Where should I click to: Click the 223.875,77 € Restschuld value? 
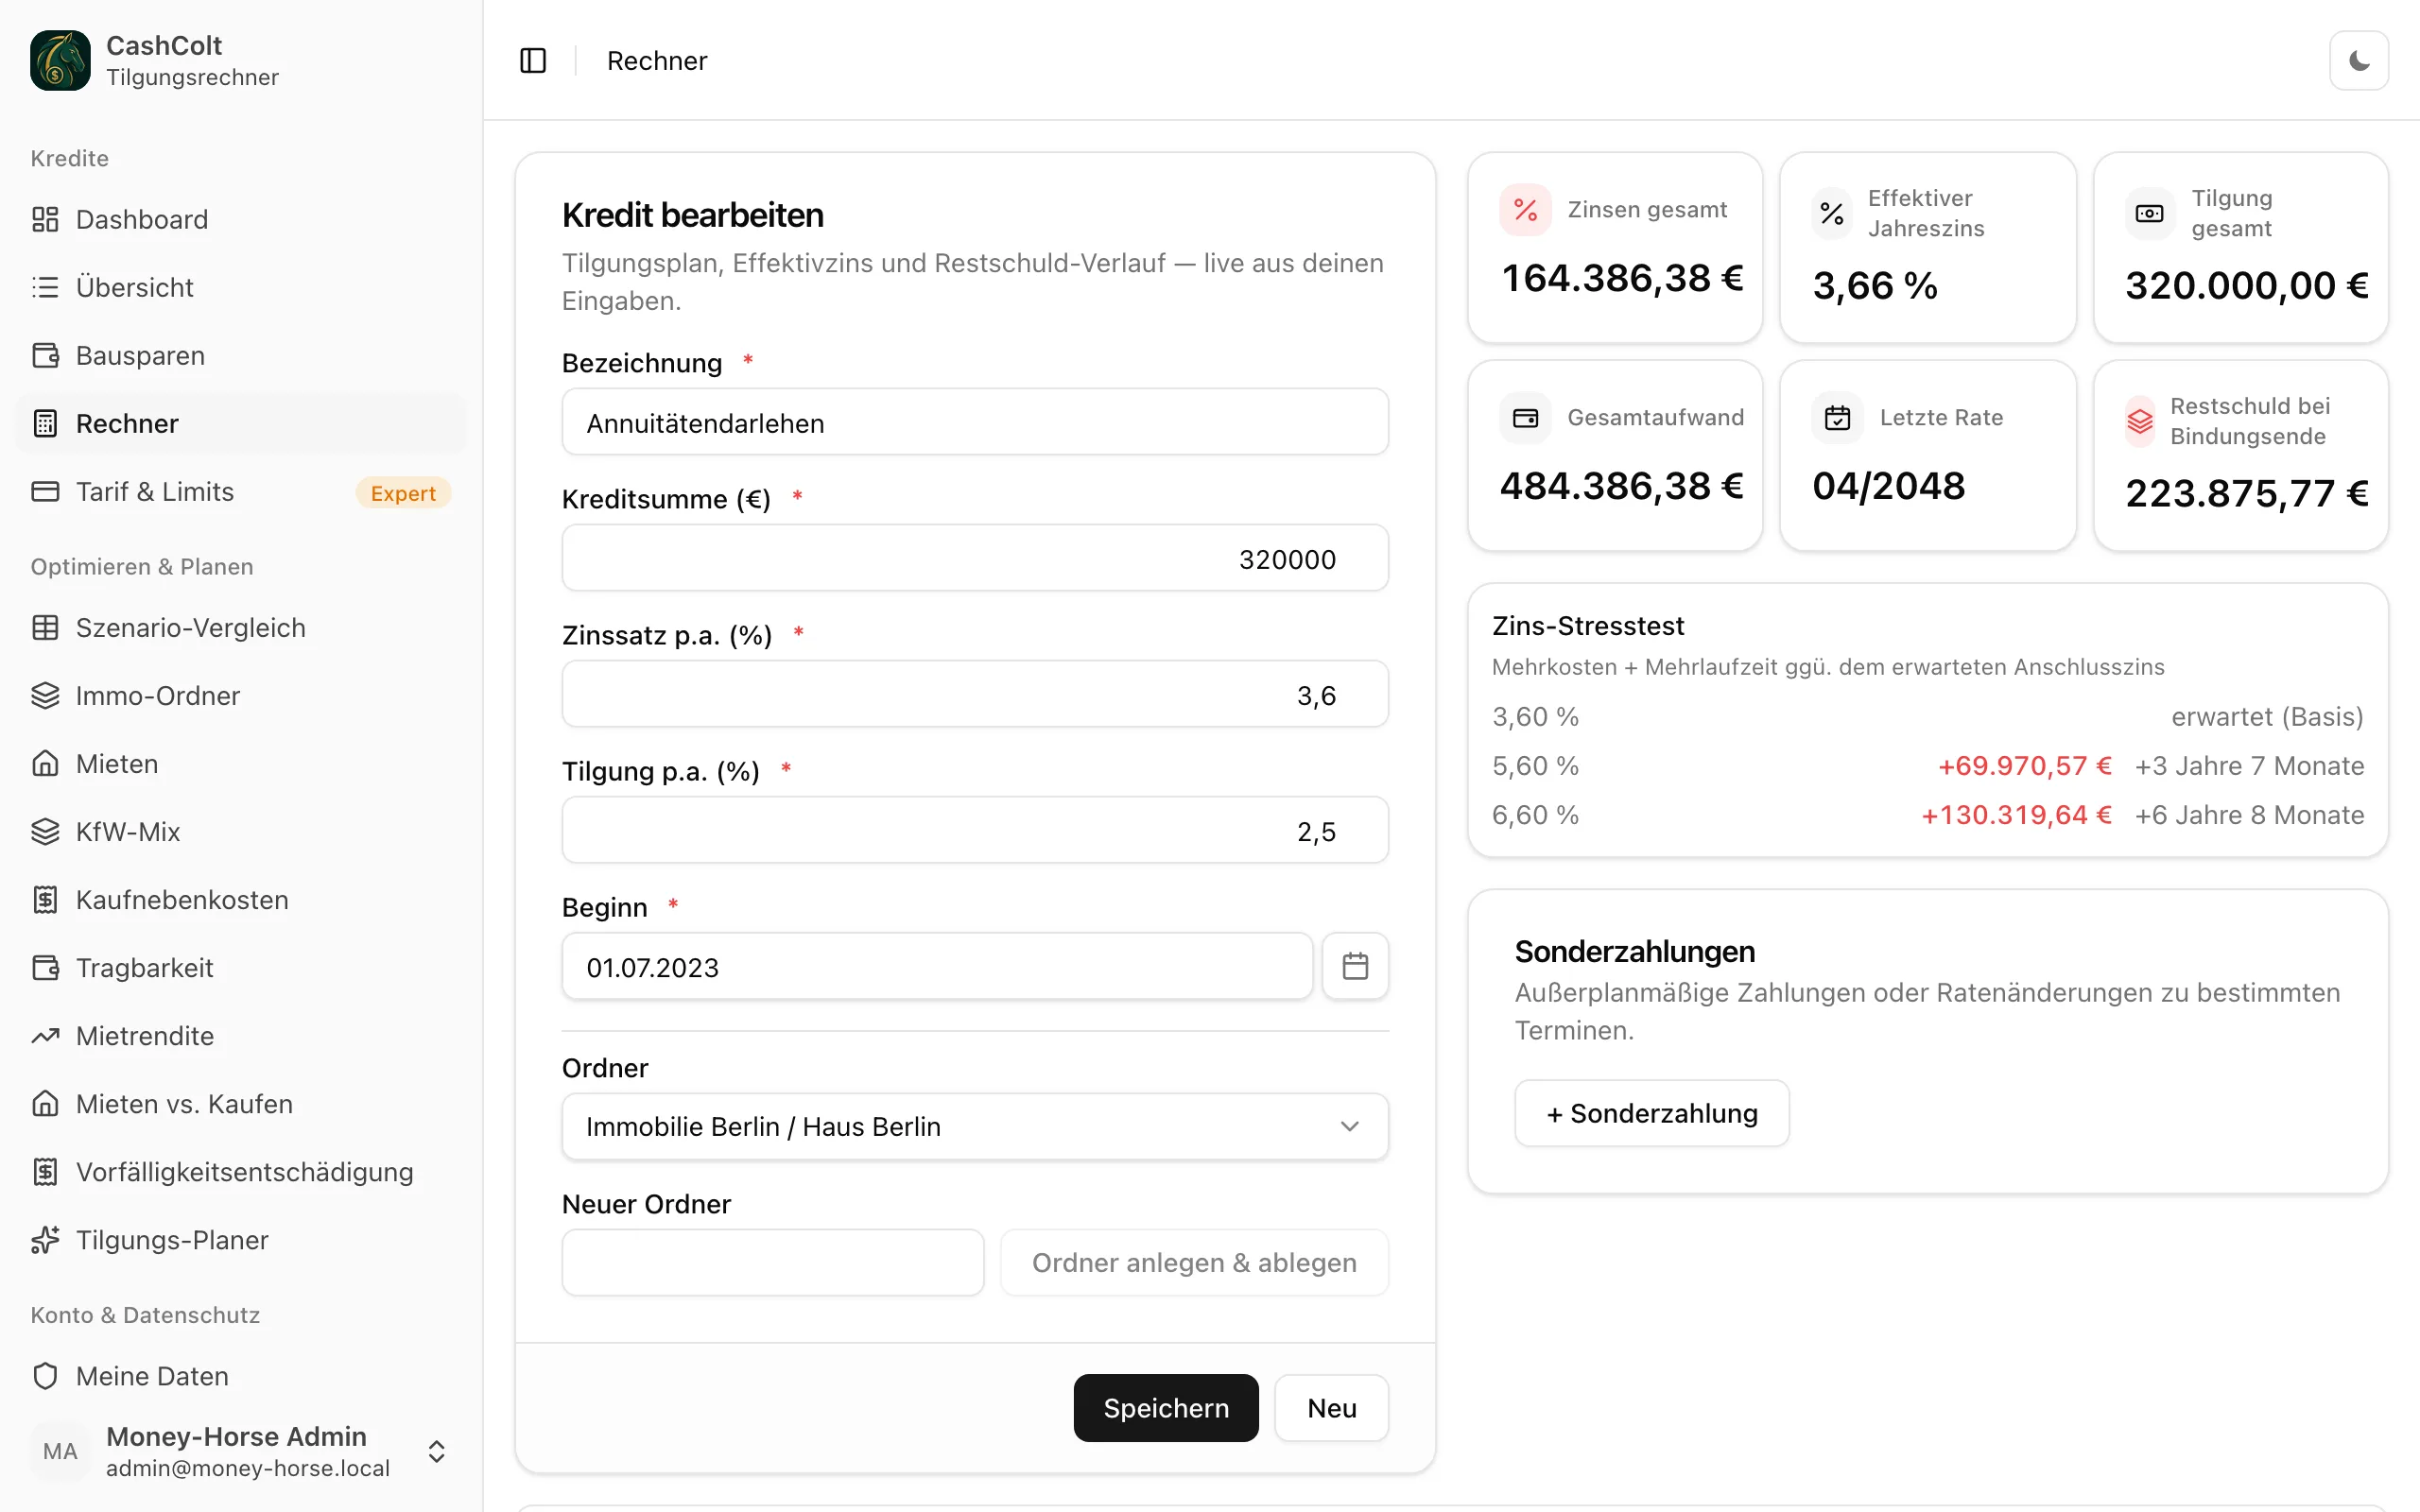2247,494
